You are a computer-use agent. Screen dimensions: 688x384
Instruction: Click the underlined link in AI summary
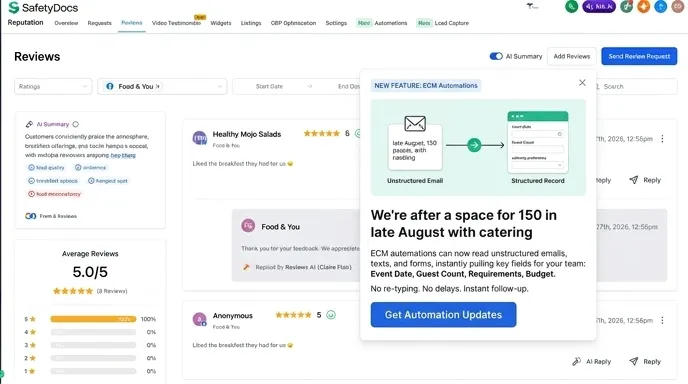(123, 155)
